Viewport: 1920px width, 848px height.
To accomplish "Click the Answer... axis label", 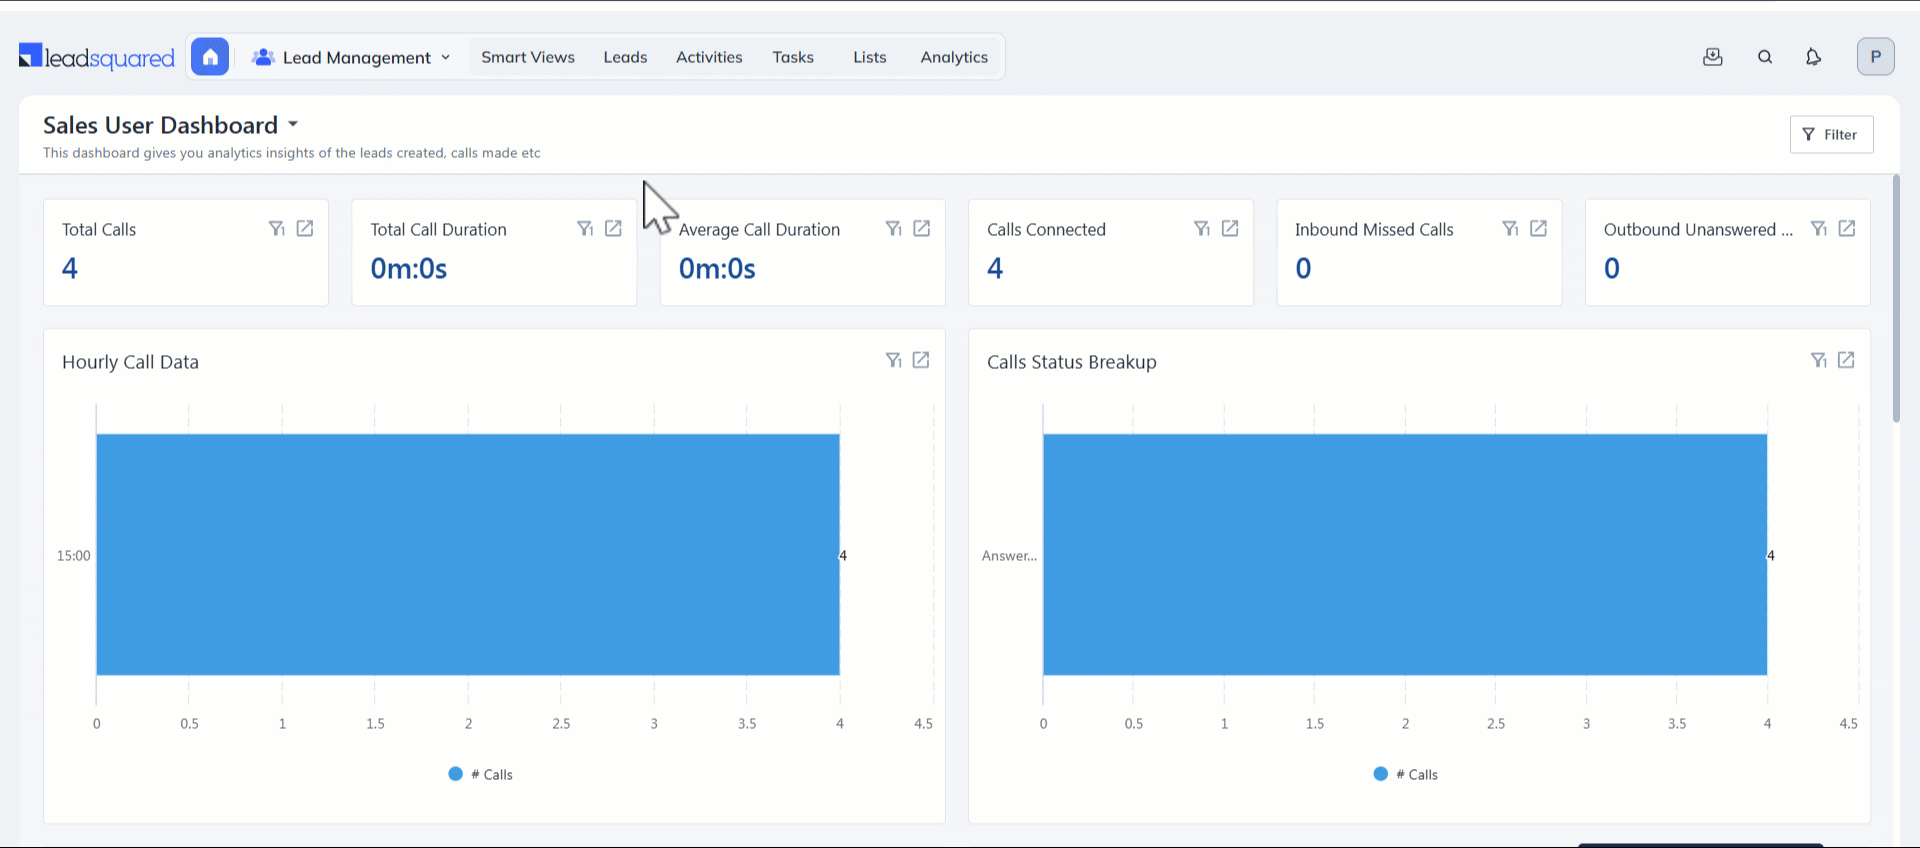I will click(x=1009, y=556).
